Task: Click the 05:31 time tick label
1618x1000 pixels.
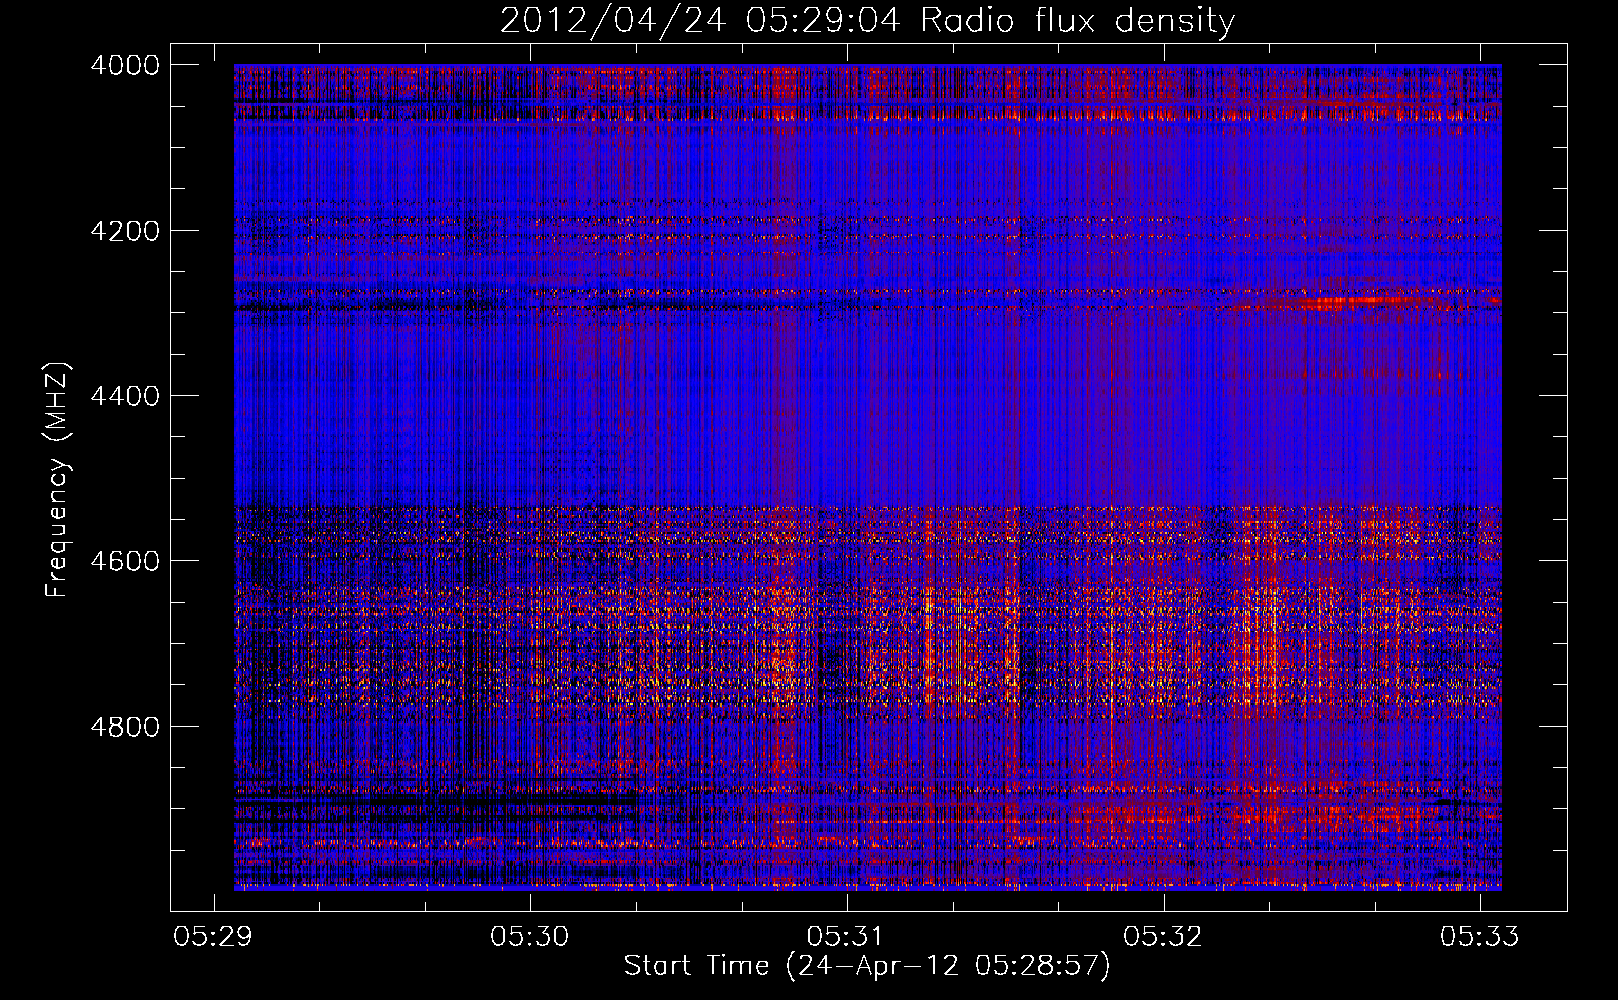Action: tap(847, 936)
